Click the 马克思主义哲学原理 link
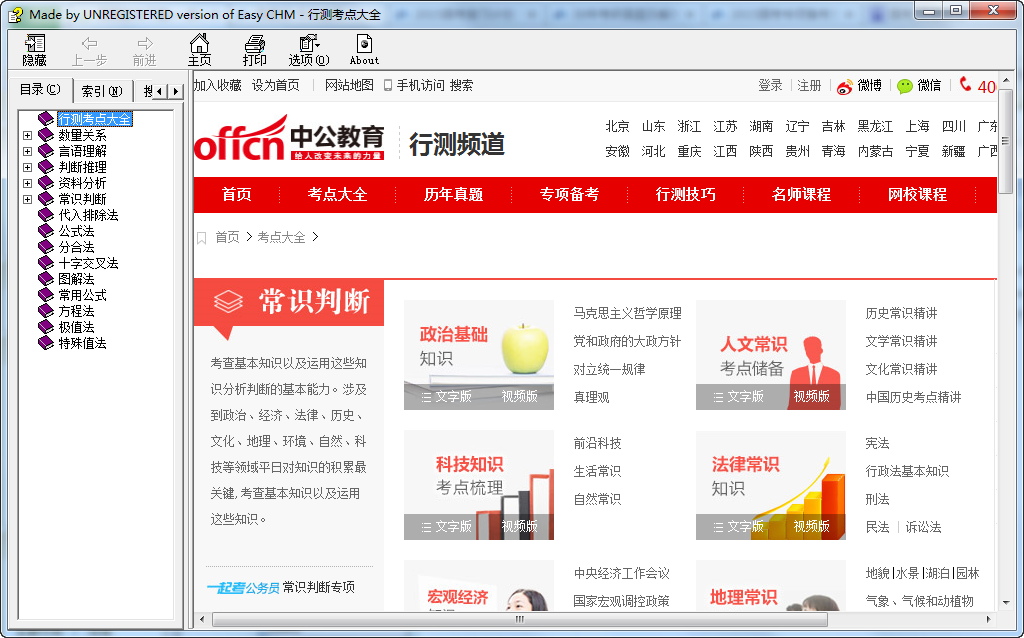This screenshot has width=1024, height=638. click(x=628, y=313)
